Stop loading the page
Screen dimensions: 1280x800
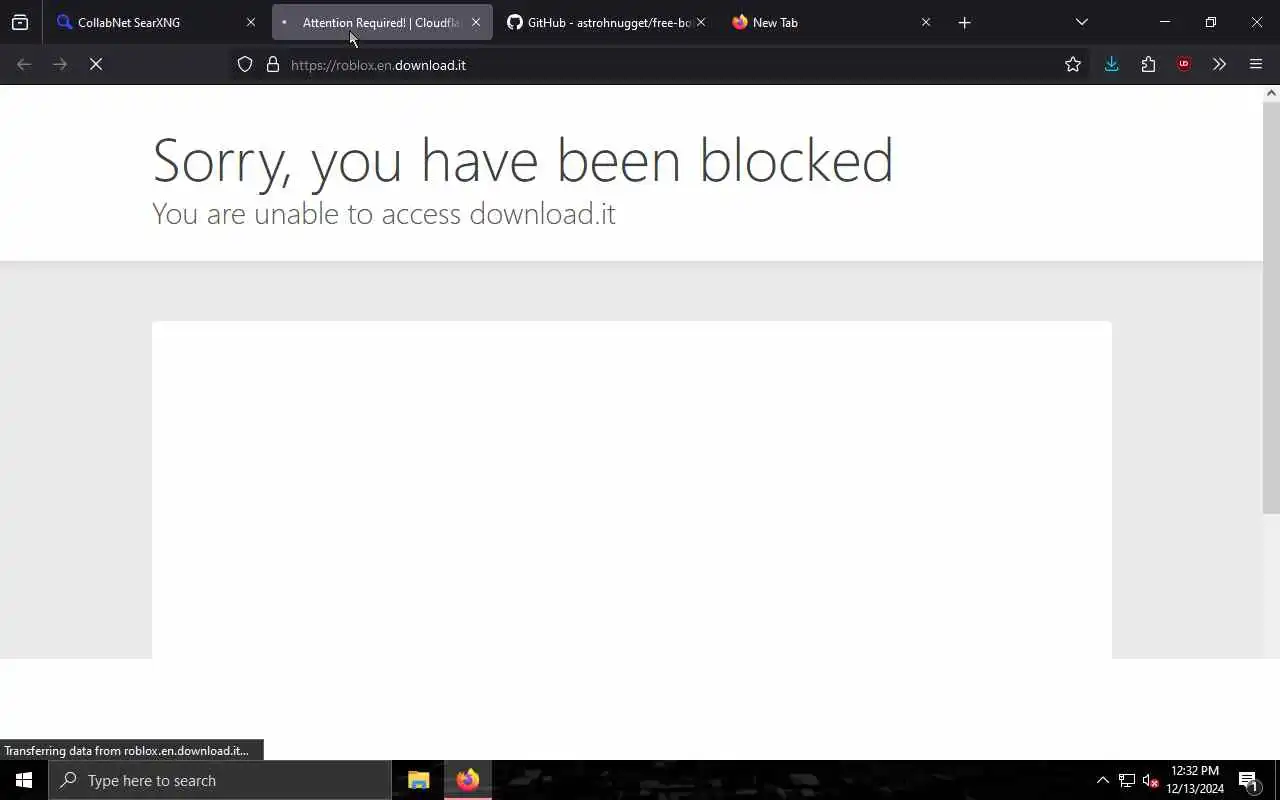pyautogui.click(x=96, y=64)
